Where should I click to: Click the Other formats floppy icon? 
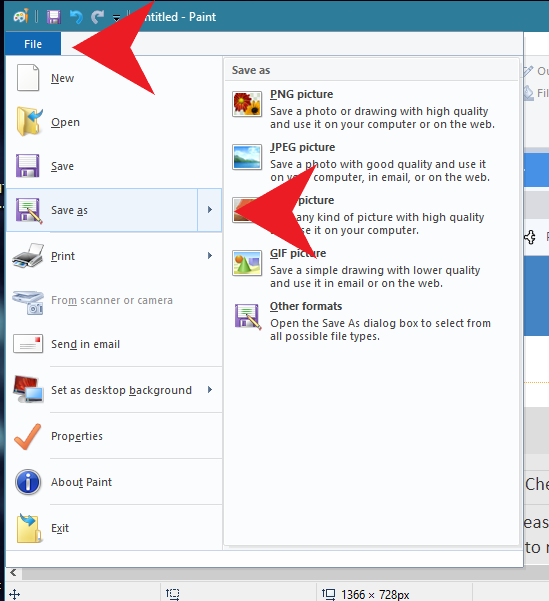click(x=248, y=316)
